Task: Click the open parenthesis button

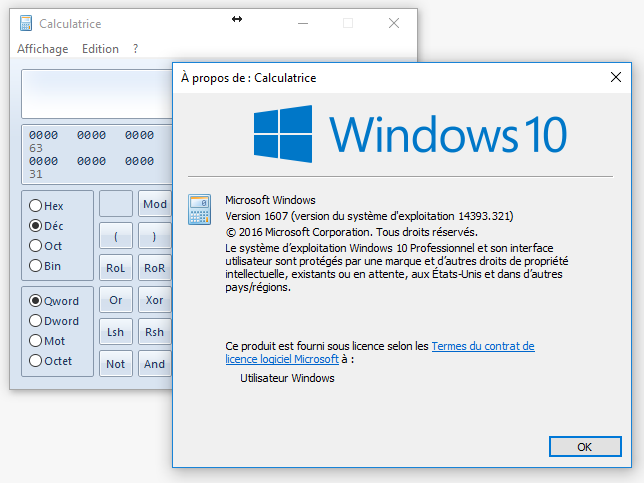Action: (x=116, y=236)
